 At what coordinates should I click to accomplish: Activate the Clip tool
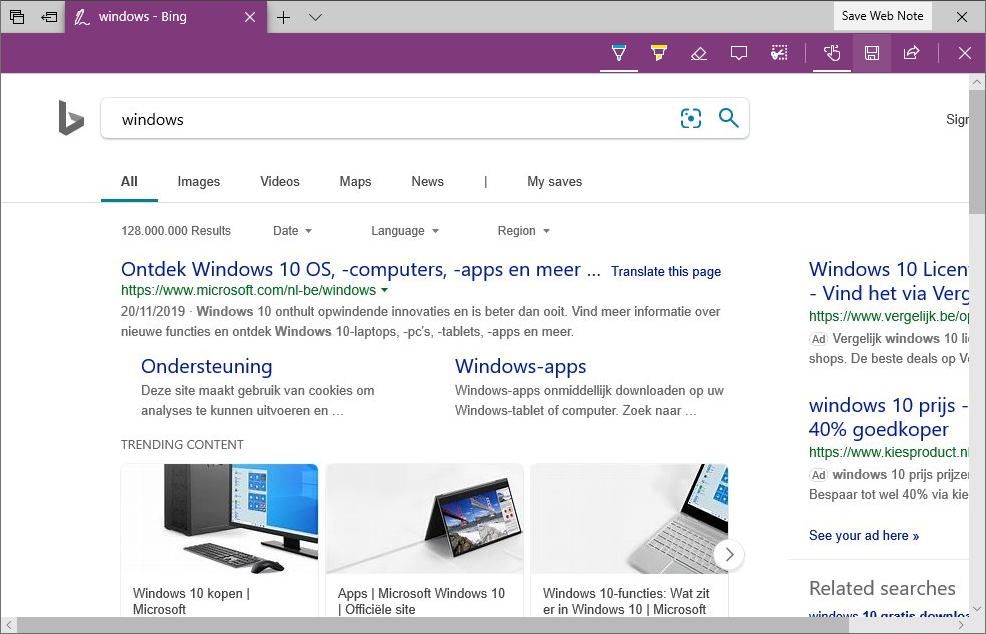pos(779,53)
